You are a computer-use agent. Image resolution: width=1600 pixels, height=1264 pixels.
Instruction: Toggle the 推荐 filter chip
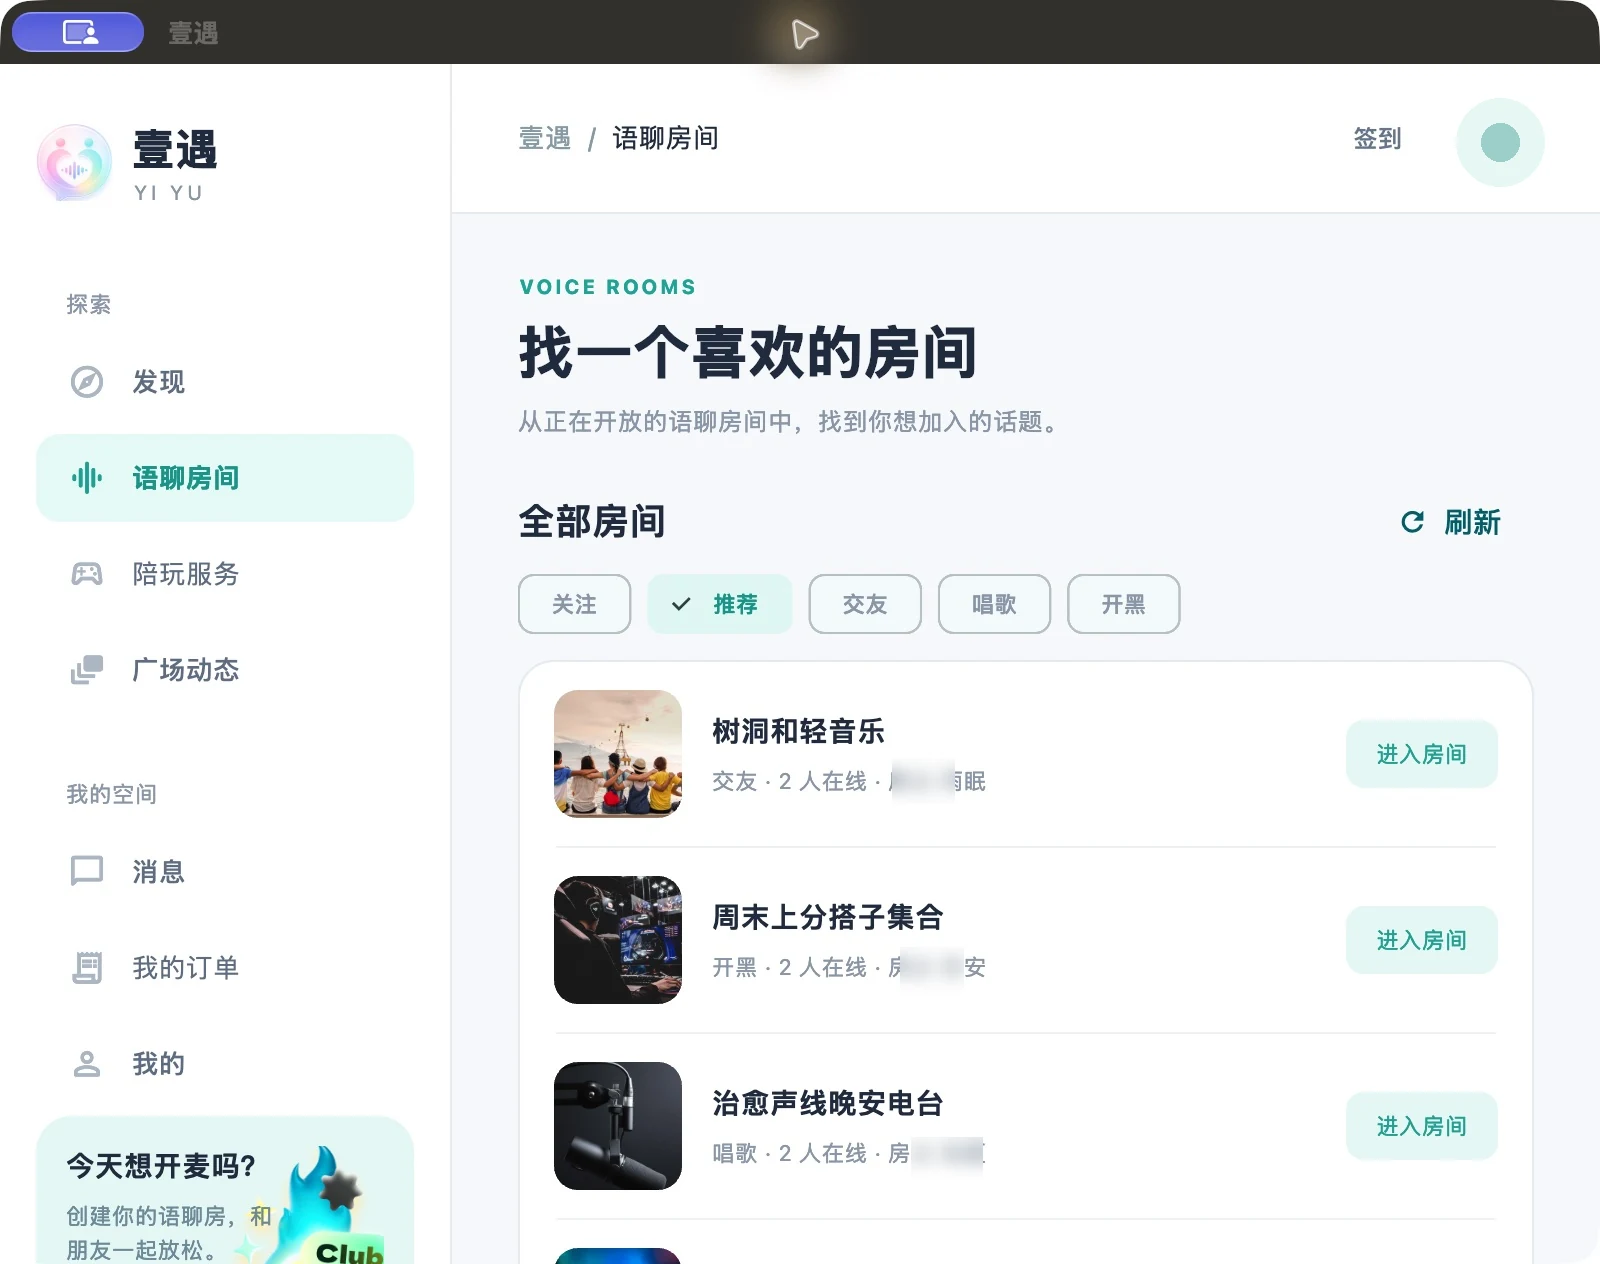720,604
